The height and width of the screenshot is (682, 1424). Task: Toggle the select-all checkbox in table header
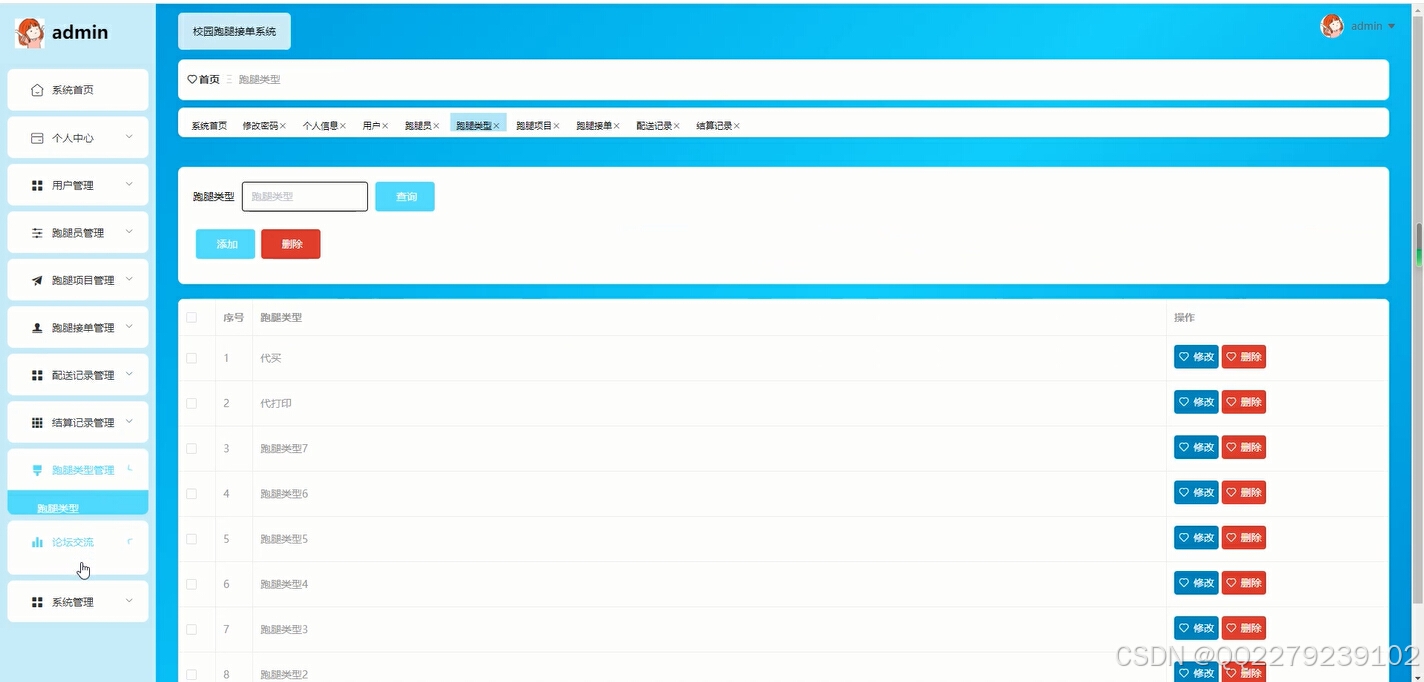click(192, 317)
